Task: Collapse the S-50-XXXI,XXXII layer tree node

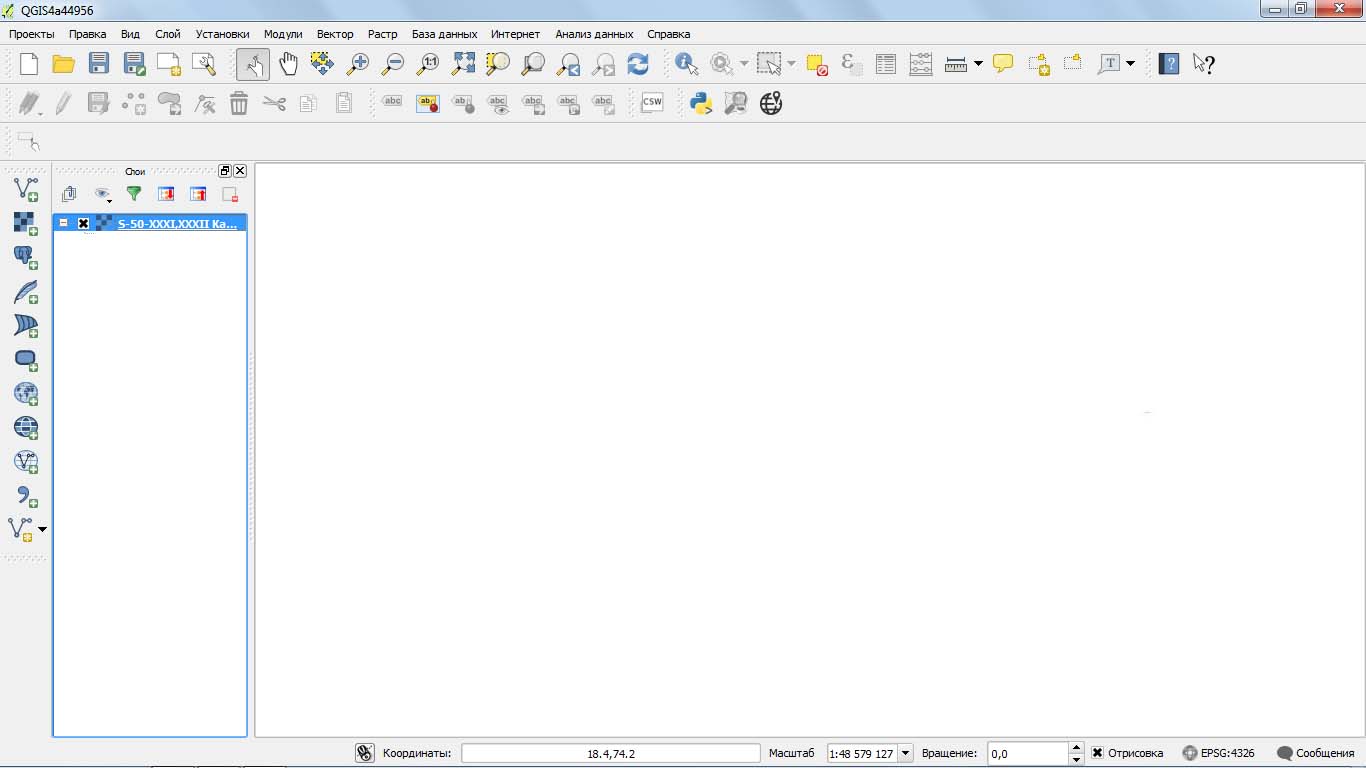Action: (64, 224)
